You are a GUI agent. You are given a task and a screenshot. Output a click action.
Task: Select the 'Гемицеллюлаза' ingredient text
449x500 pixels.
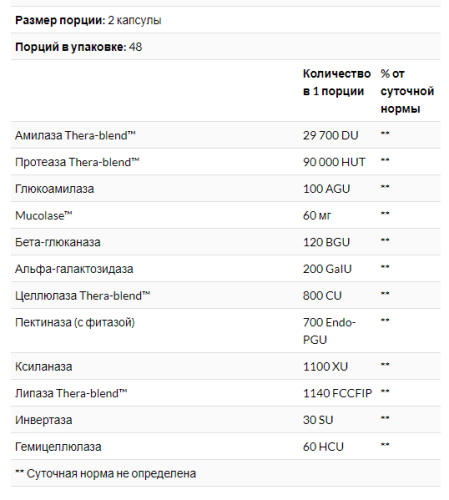click(x=58, y=447)
